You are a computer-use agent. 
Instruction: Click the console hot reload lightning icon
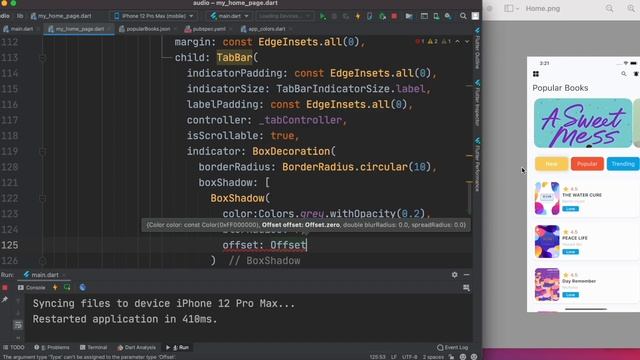(55, 287)
